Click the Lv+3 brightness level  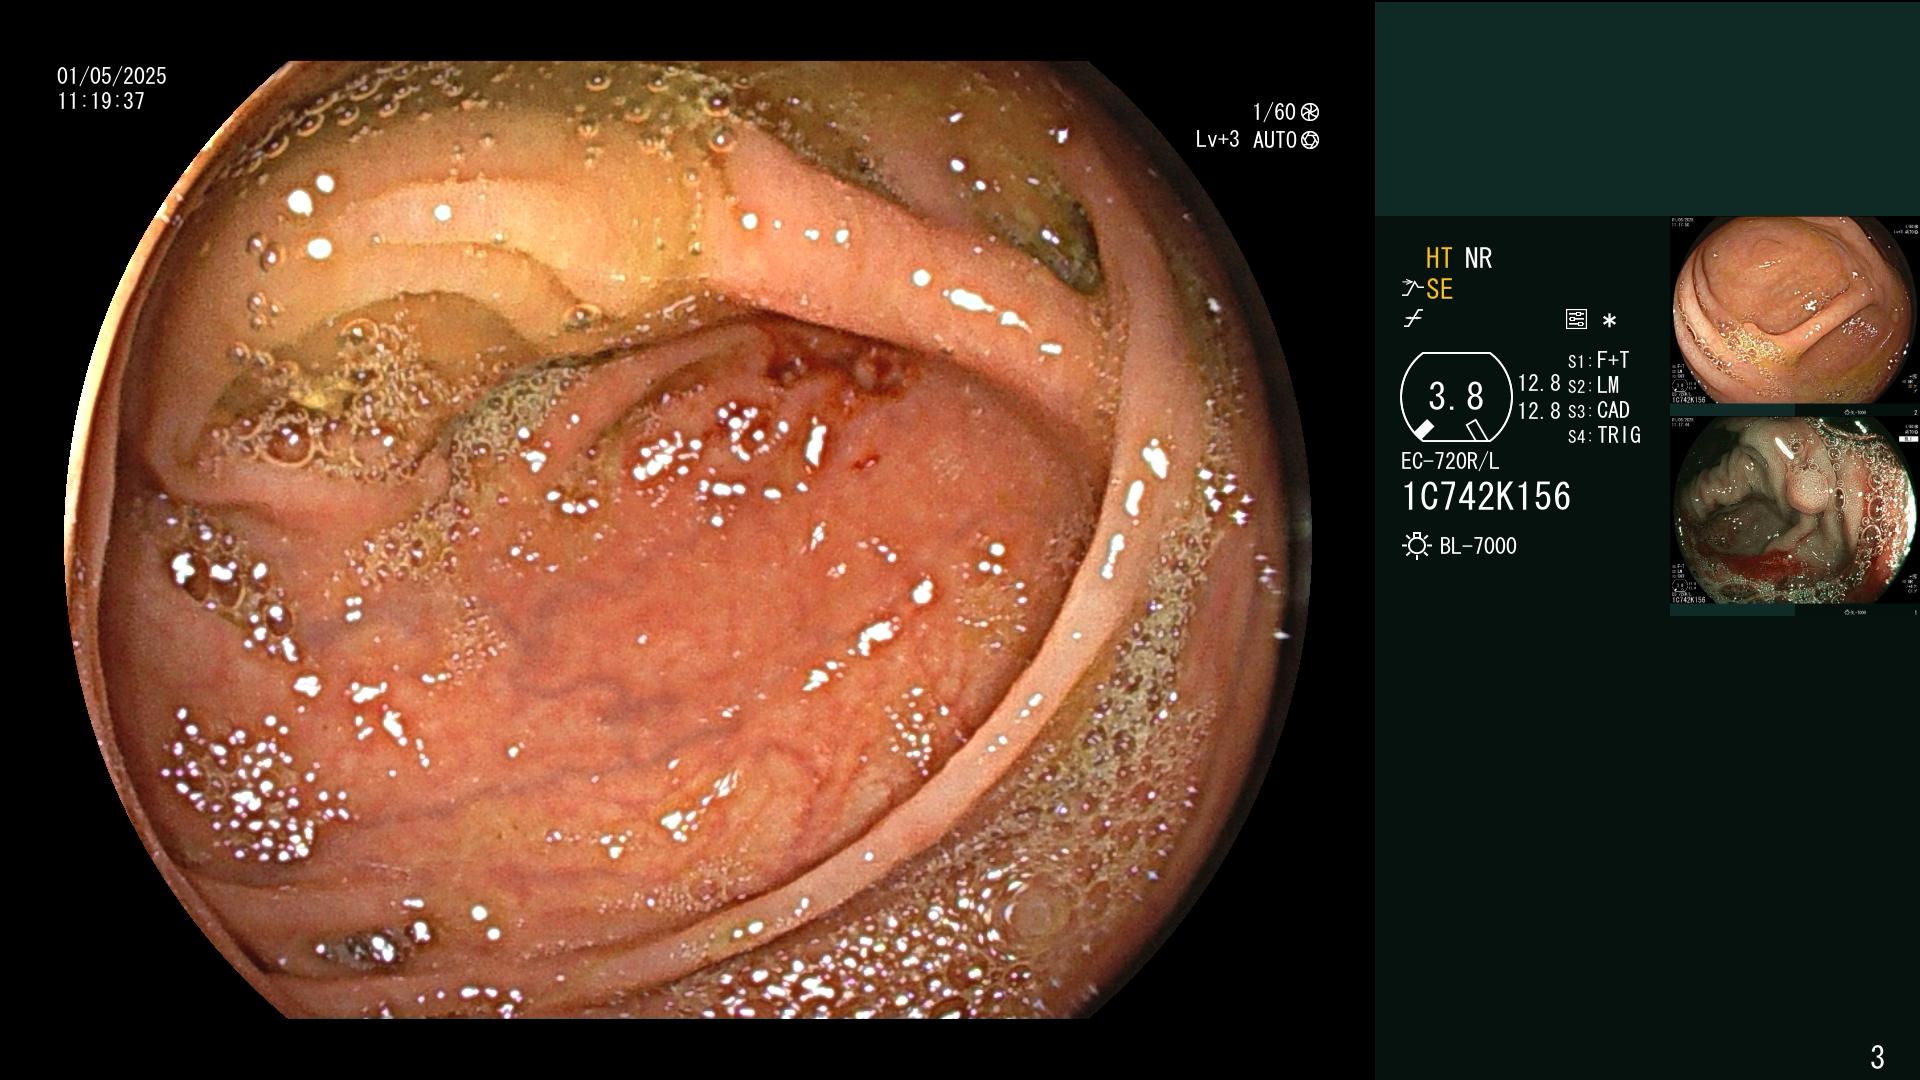[x=1217, y=140]
